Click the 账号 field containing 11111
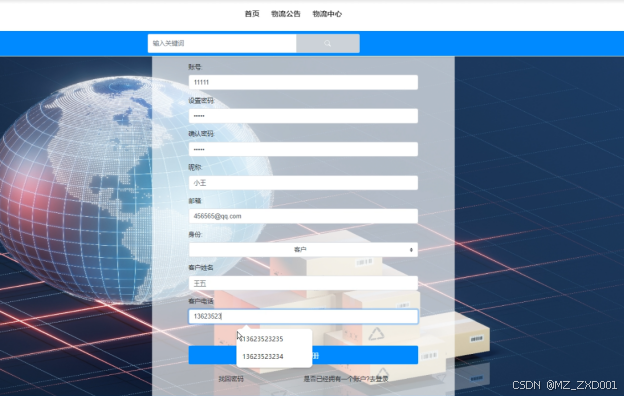This screenshot has width=624, height=397. [x=303, y=82]
